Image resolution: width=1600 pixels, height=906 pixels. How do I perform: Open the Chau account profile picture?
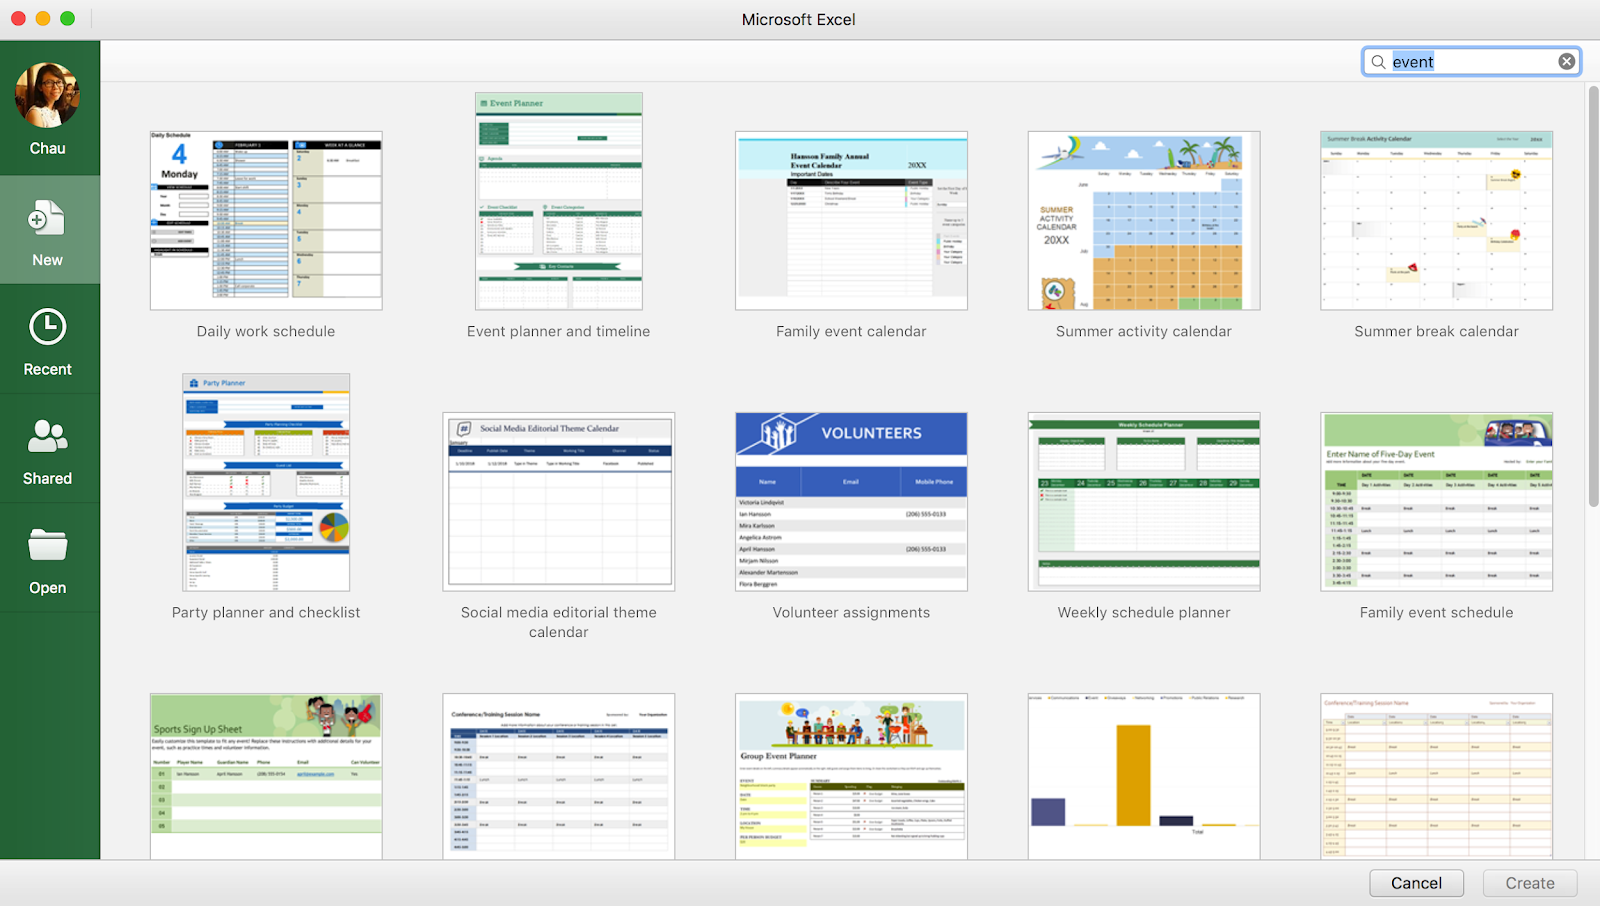[x=47, y=95]
